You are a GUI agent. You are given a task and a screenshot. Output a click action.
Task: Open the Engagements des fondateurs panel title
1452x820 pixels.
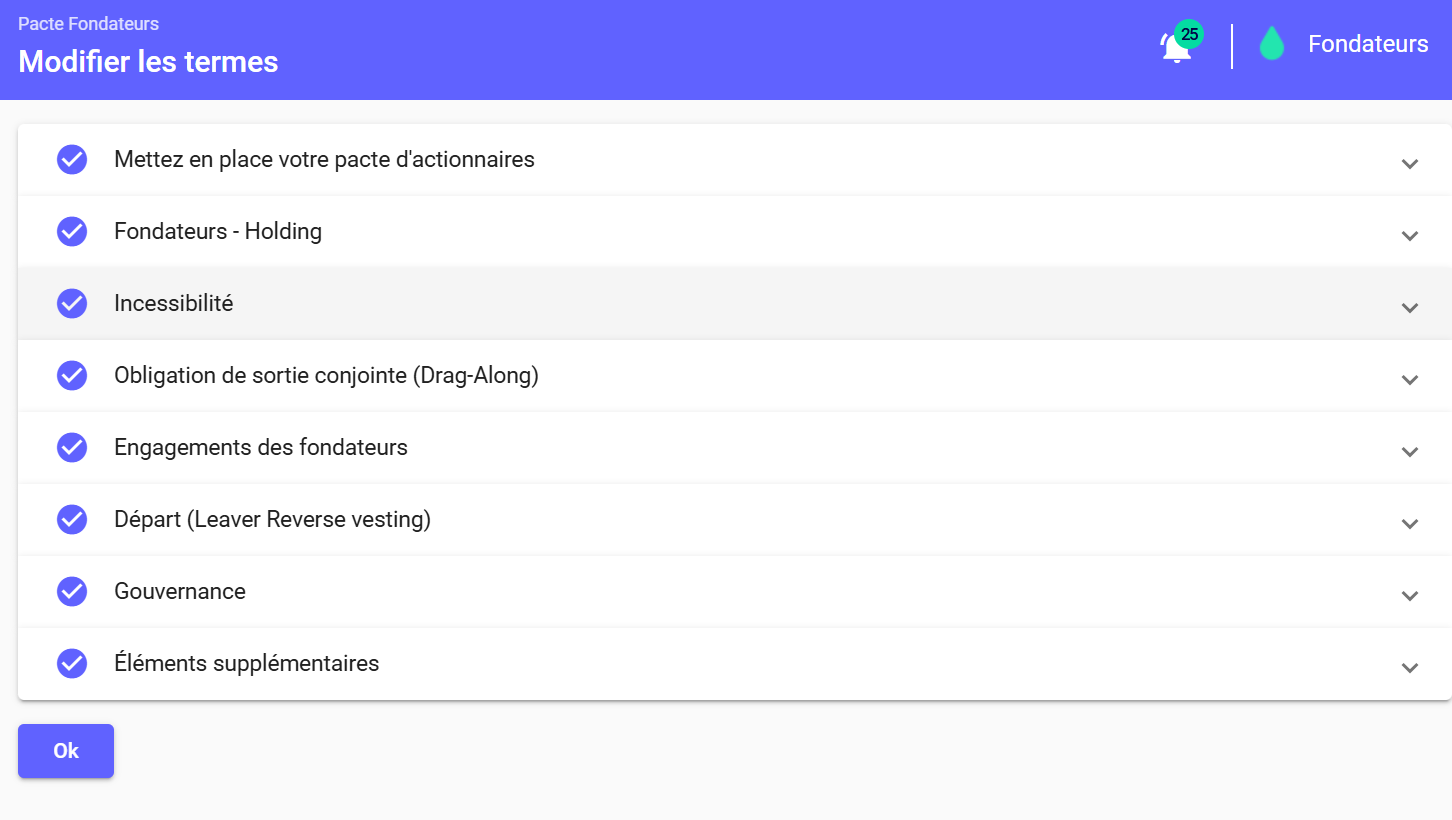(x=261, y=447)
